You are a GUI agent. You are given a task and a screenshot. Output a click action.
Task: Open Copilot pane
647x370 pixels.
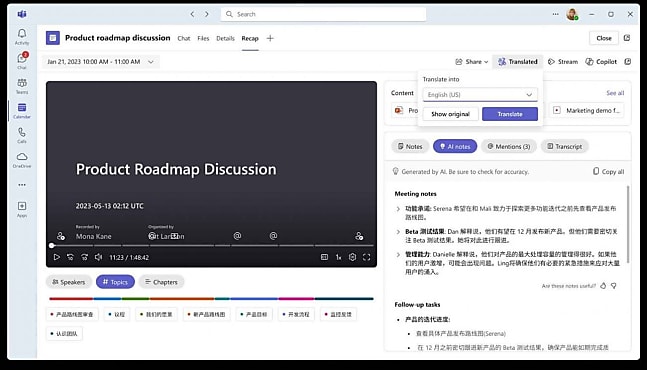coord(601,62)
